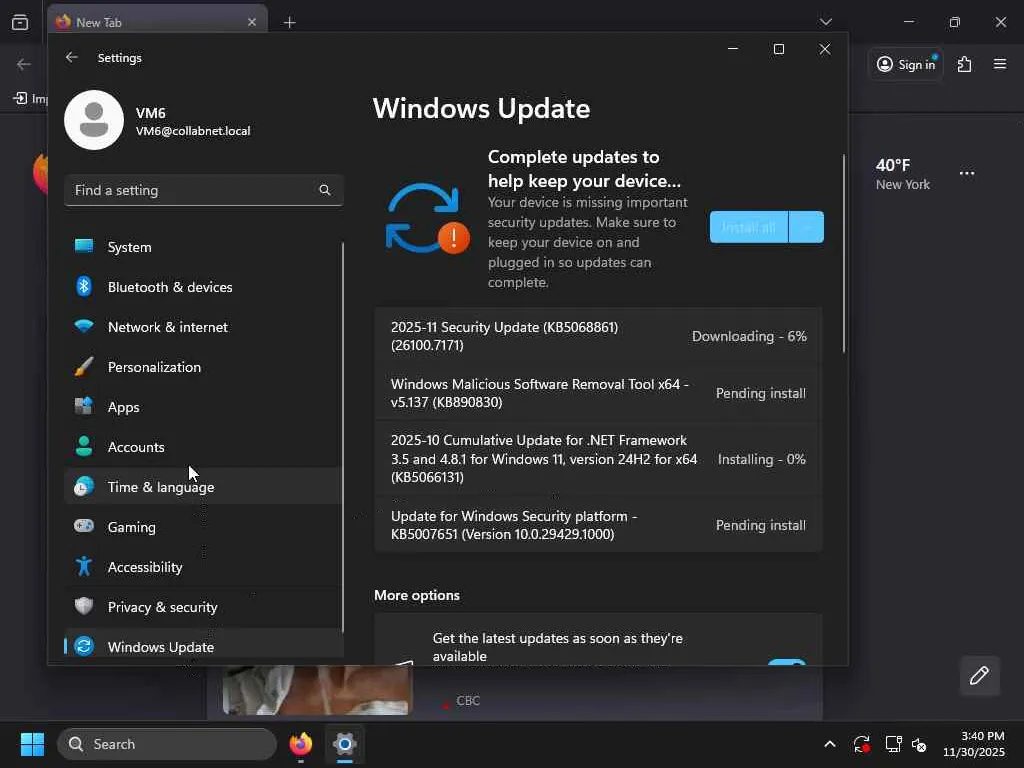Click the search magnifier in Find a setting

[325, 190]
